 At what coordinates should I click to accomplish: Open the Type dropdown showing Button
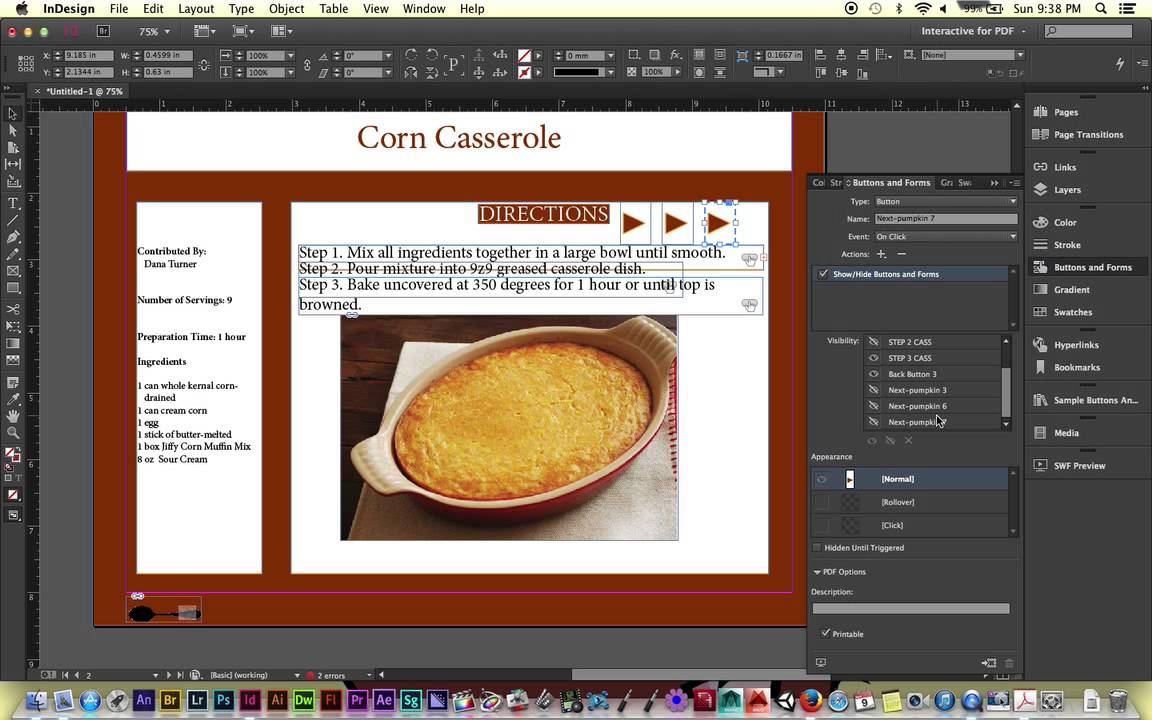[x=946, y=201]
